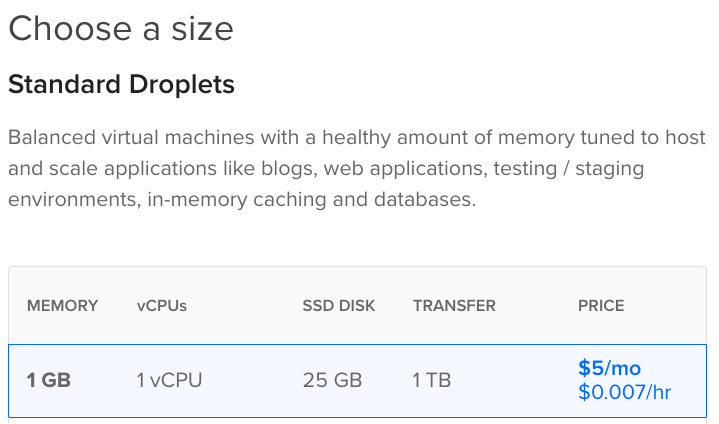Click the SSD DISK column header

tap(339, 306)
